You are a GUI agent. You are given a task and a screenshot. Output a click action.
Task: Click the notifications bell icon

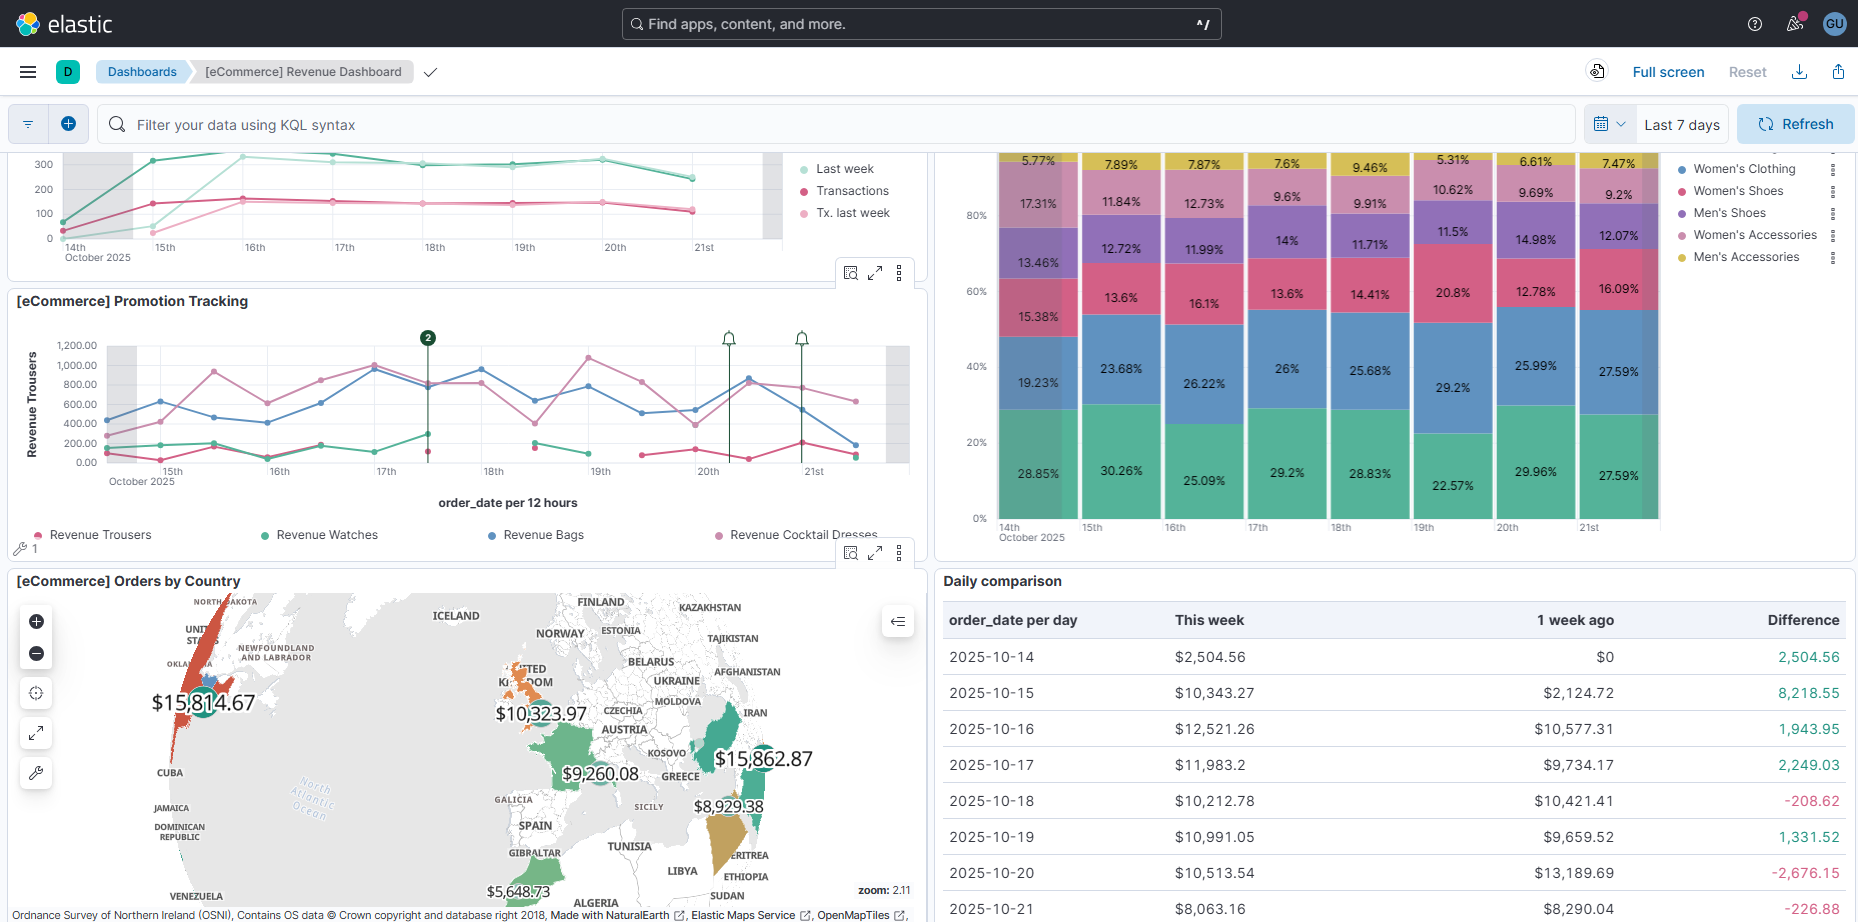tap(1794, 23)
